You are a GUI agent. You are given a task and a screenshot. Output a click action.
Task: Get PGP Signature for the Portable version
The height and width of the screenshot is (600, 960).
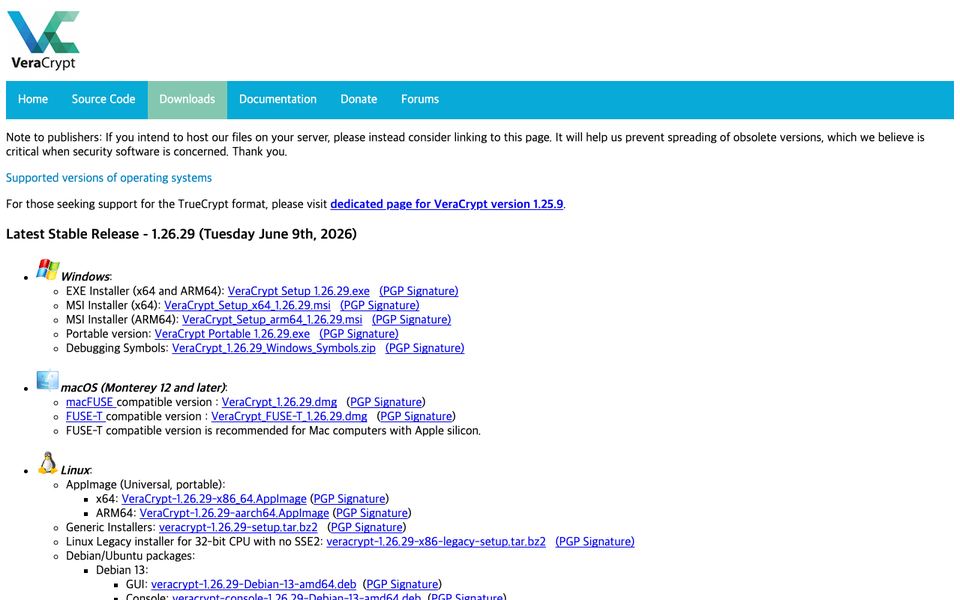(359, 334)
